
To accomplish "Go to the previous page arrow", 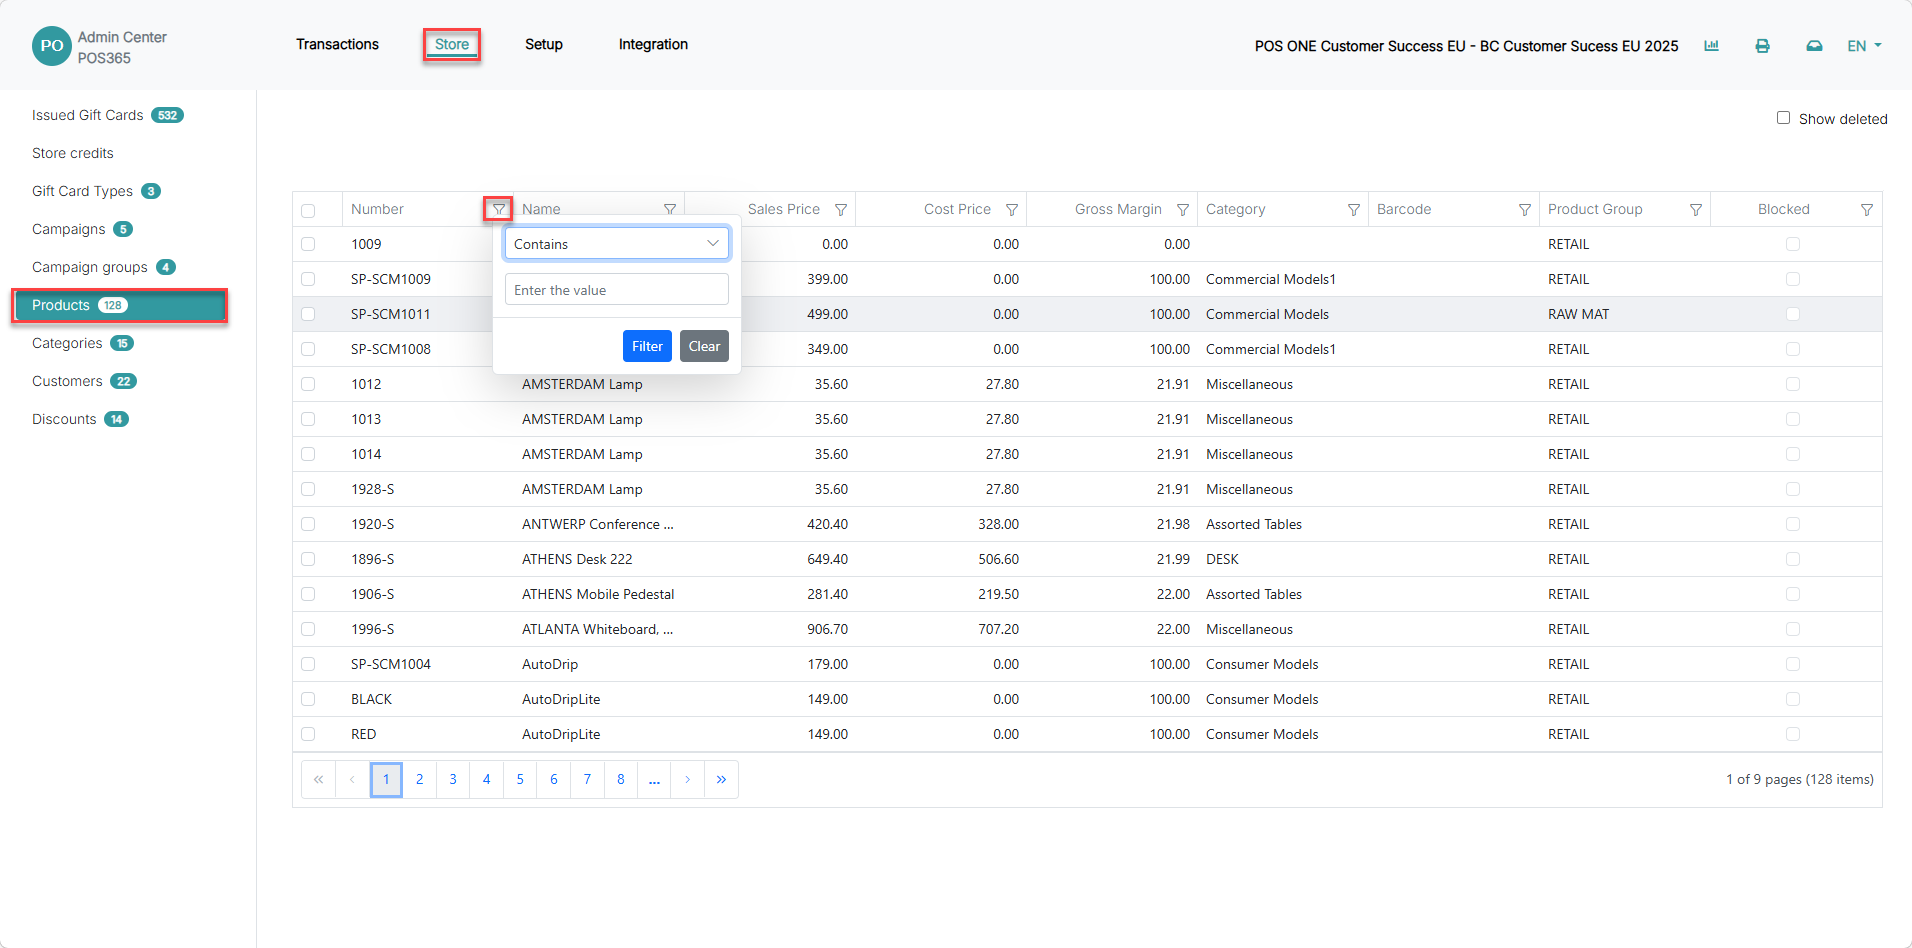I will 352,779.
